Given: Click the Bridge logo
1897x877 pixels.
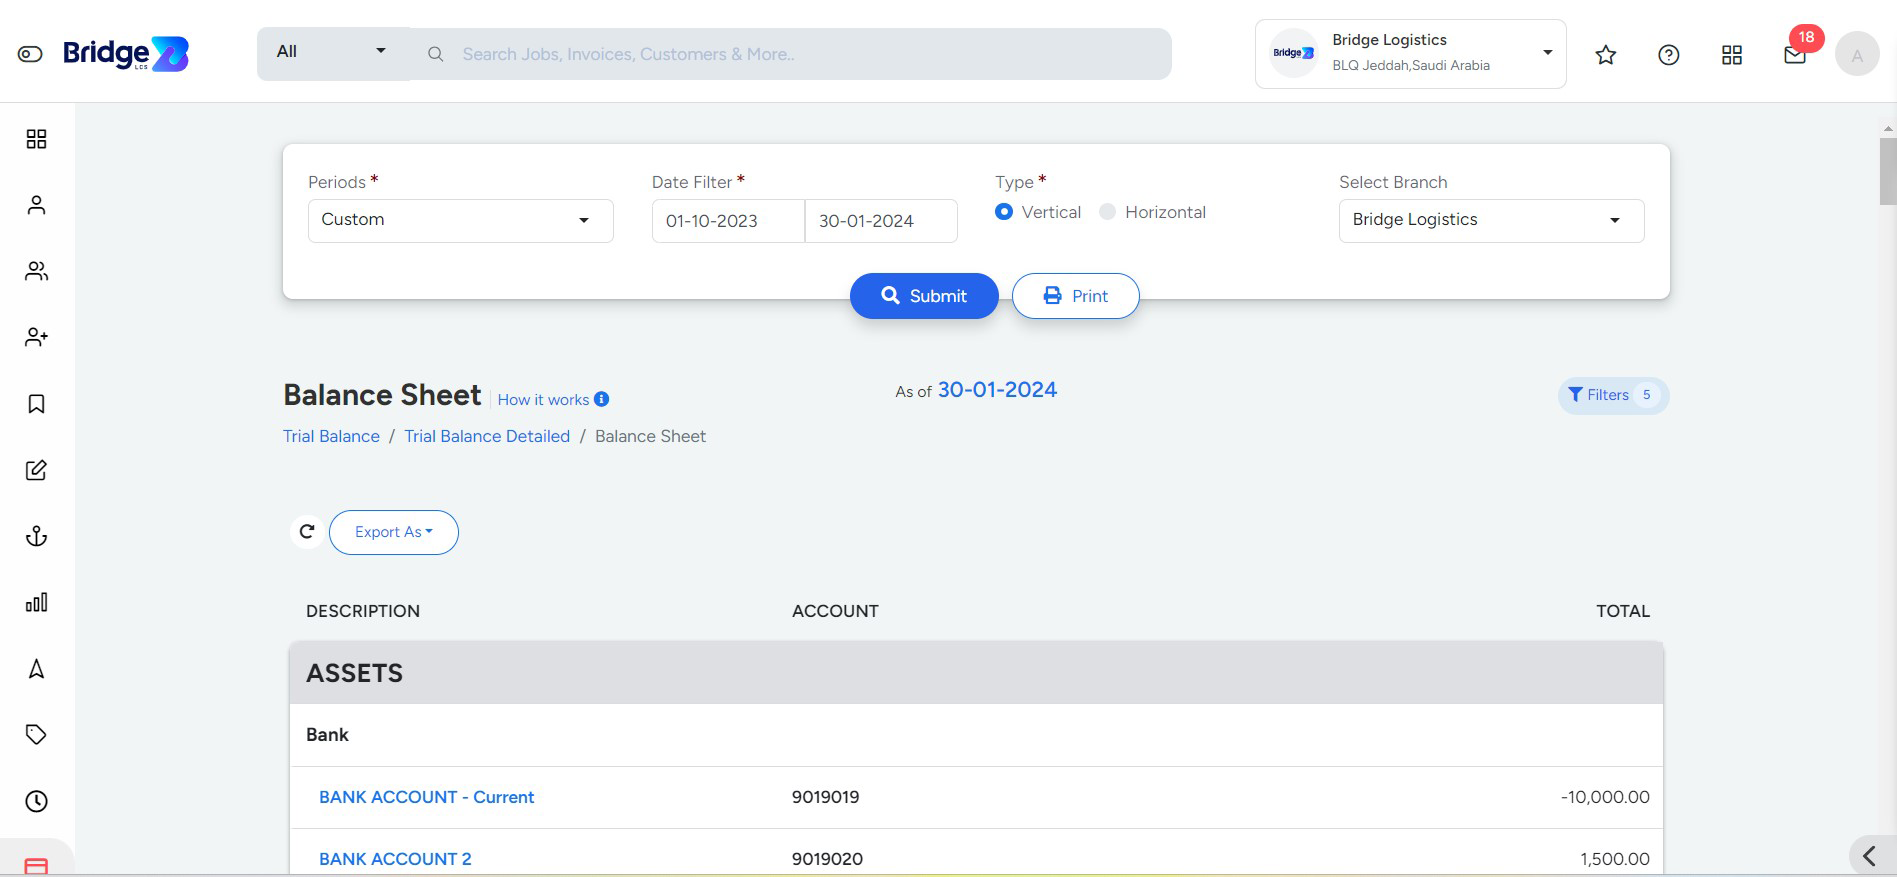Looking at the screenshot, I should (x=125, y=53).
